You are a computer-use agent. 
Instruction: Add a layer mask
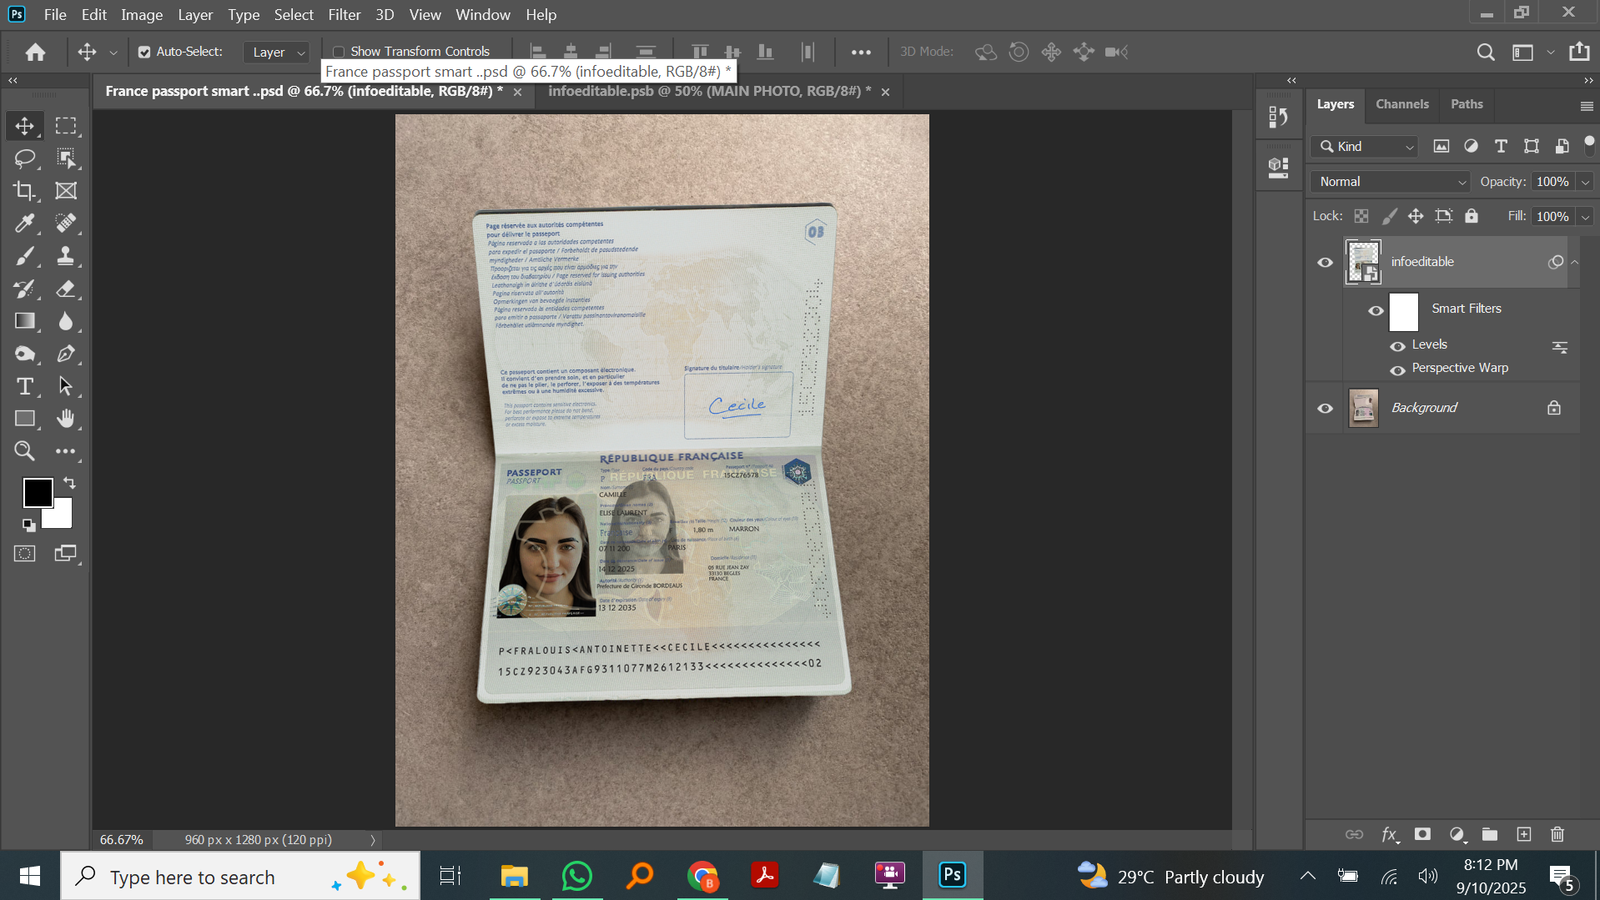[1423, 834]
